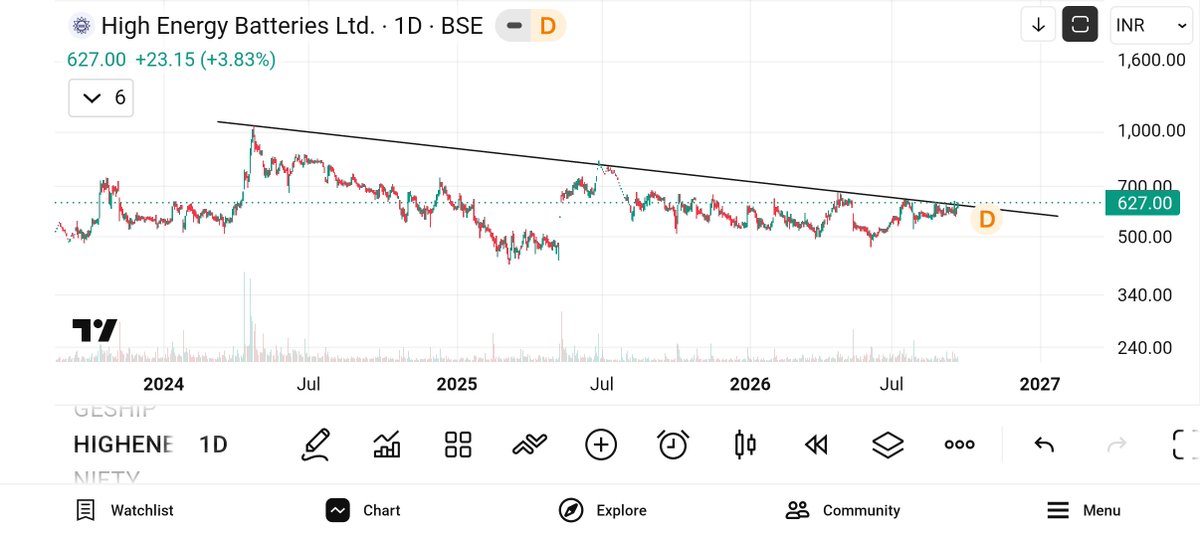This screenshot has height=537, width=1200.
Task: Expand the indicators legend showing 6
Action: point(101,98)
